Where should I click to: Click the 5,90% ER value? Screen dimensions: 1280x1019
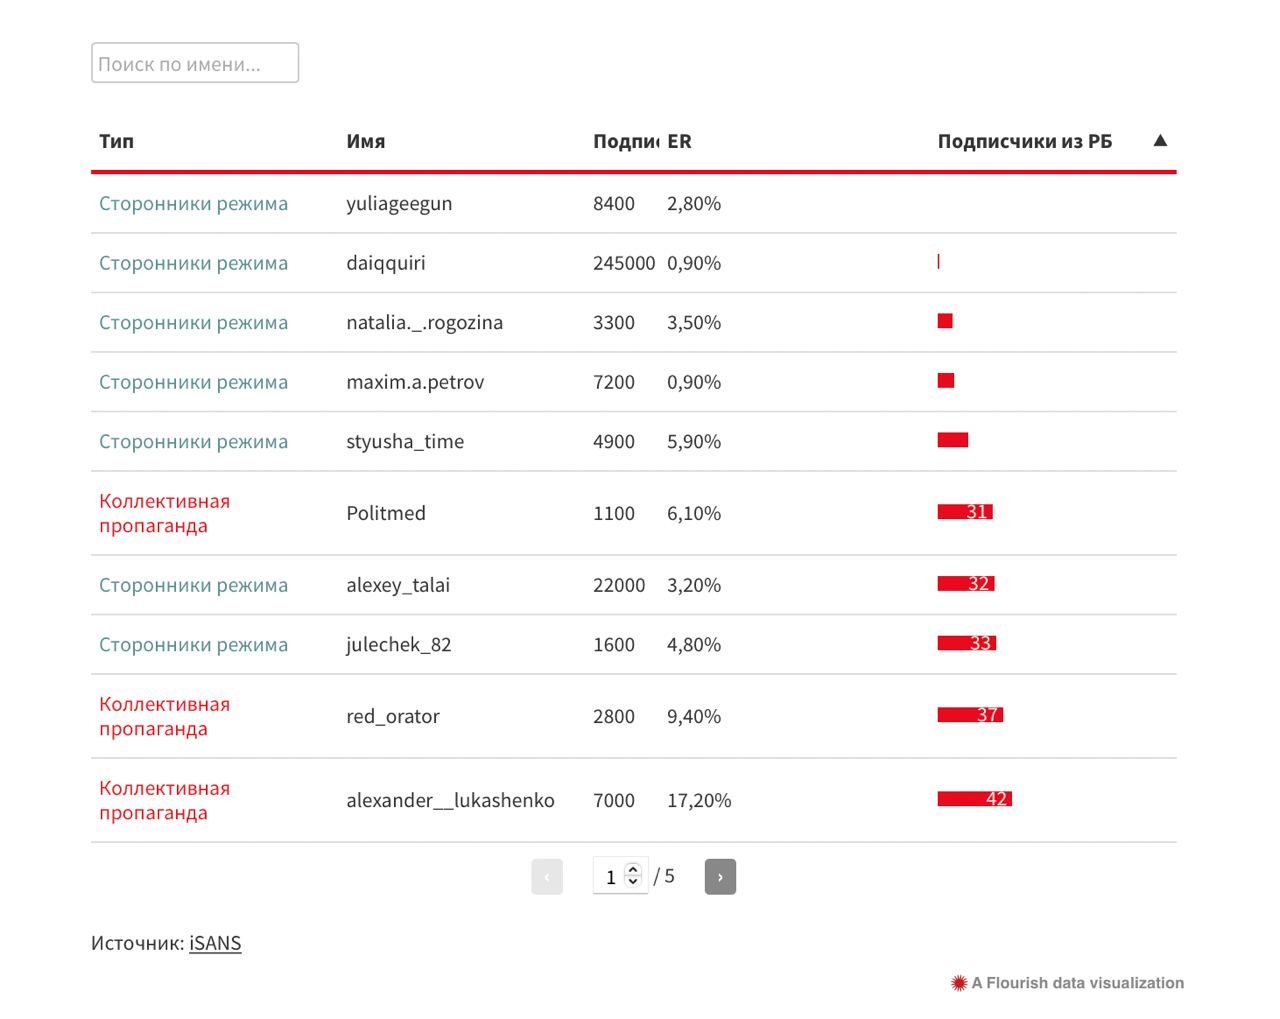pos(694,441)
